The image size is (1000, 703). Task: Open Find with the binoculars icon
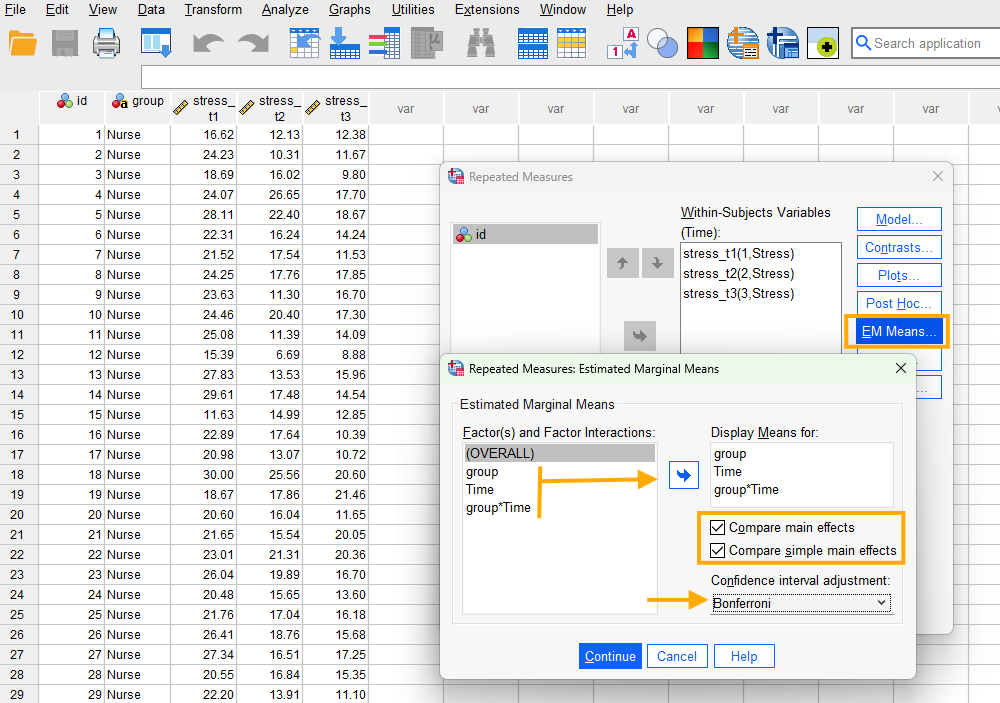click(x=481, y=43)
